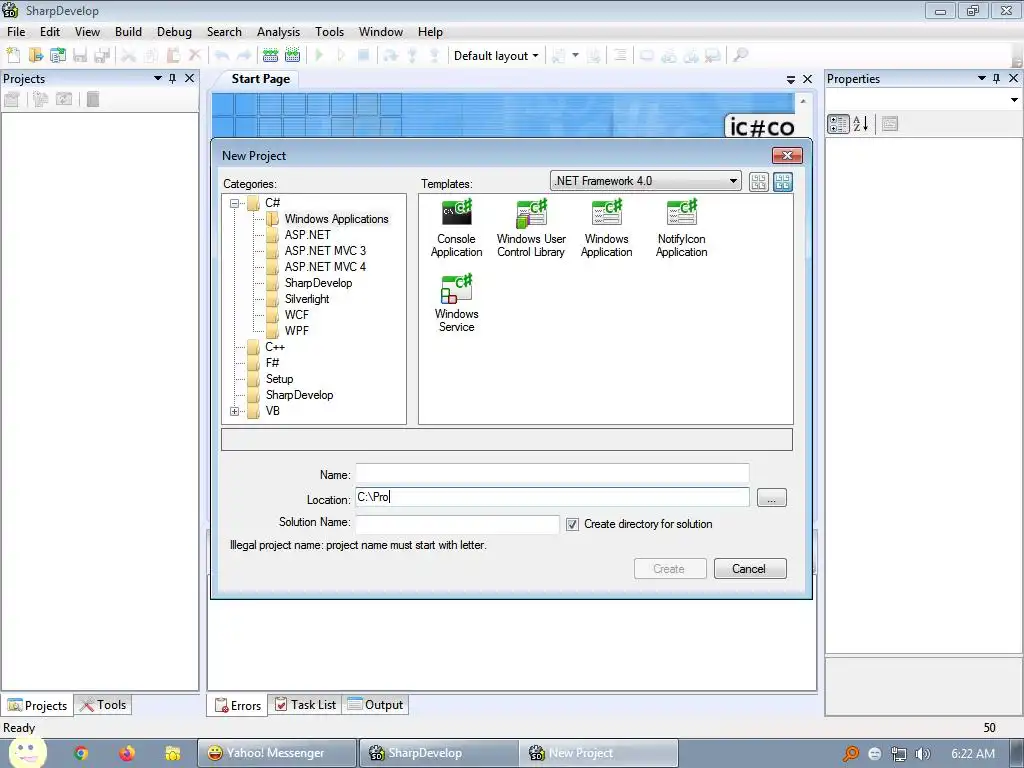The height and width of the screenshot is (768, 1024).
Task: Click the Redo arrow toolbar icon
Action: point(244,56)
